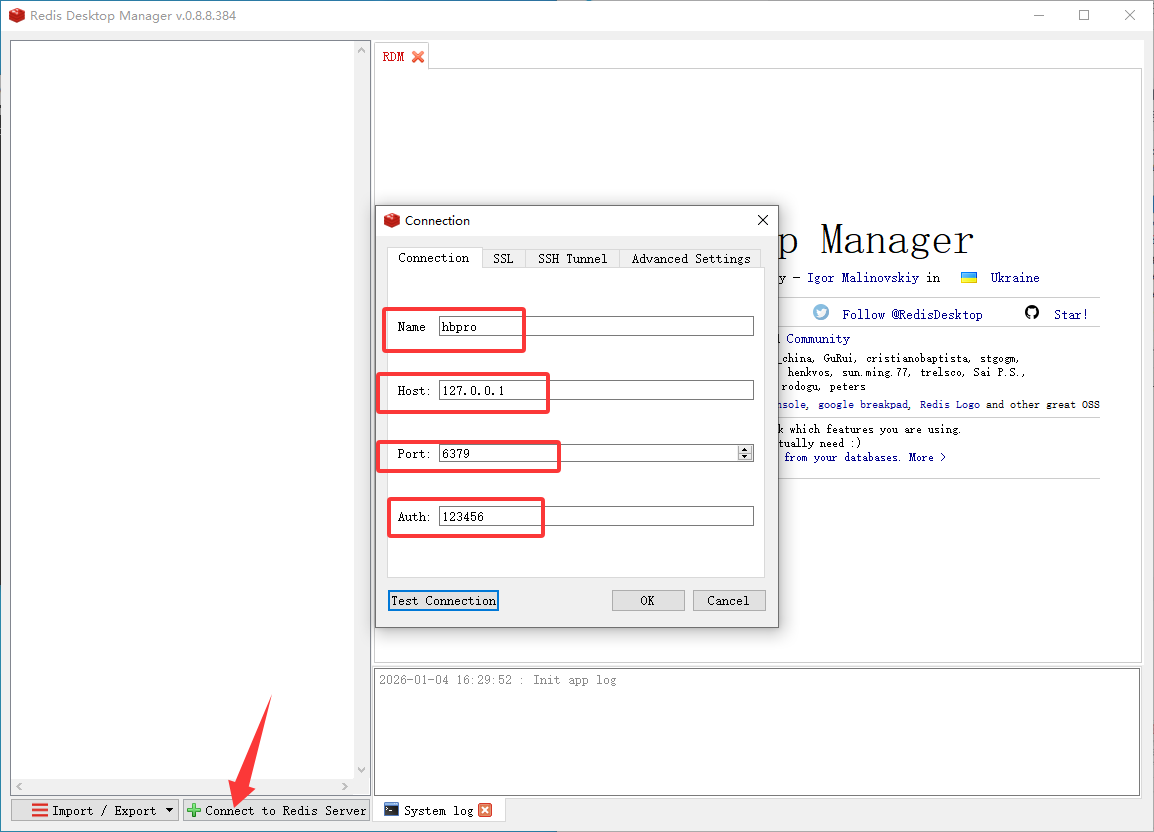The height and width of the screenshot is (832, 1154).
Task: Focus the Auth field showing 123456
Action: (596, 516)
